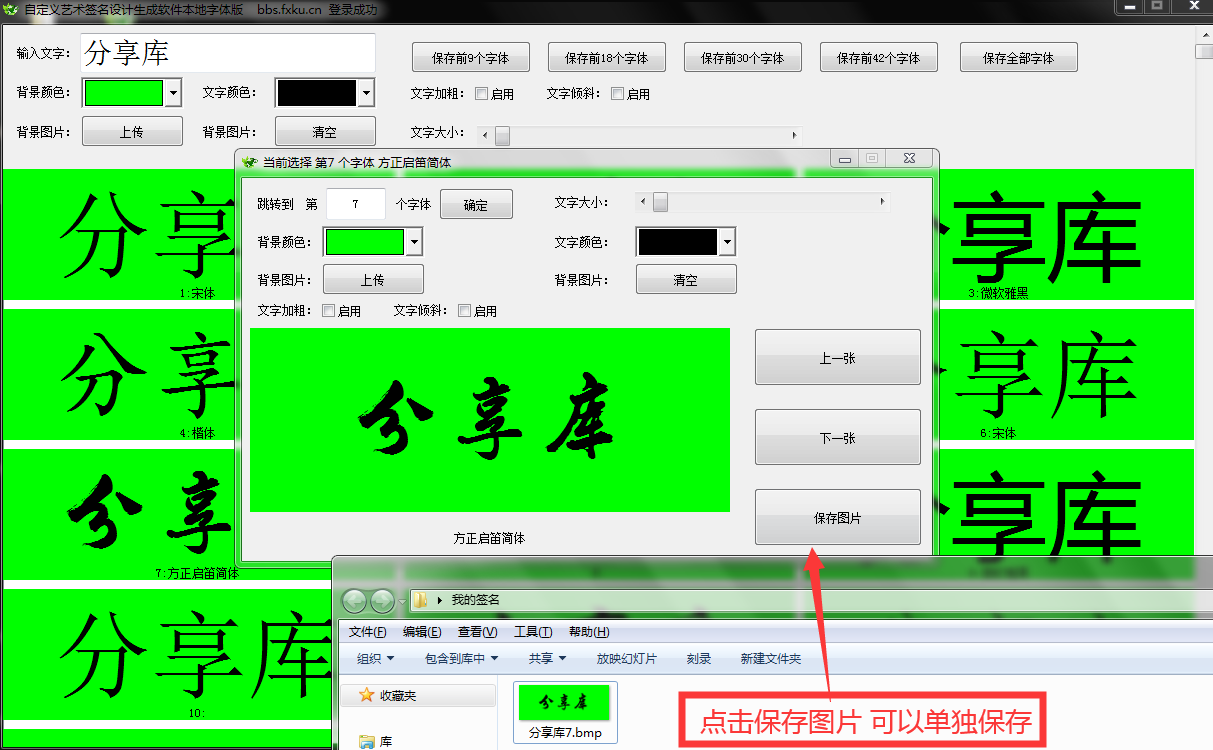The image size is (1213, 750).
Task: Enable the italic checkbox in the font dialog
Action: 464,311
